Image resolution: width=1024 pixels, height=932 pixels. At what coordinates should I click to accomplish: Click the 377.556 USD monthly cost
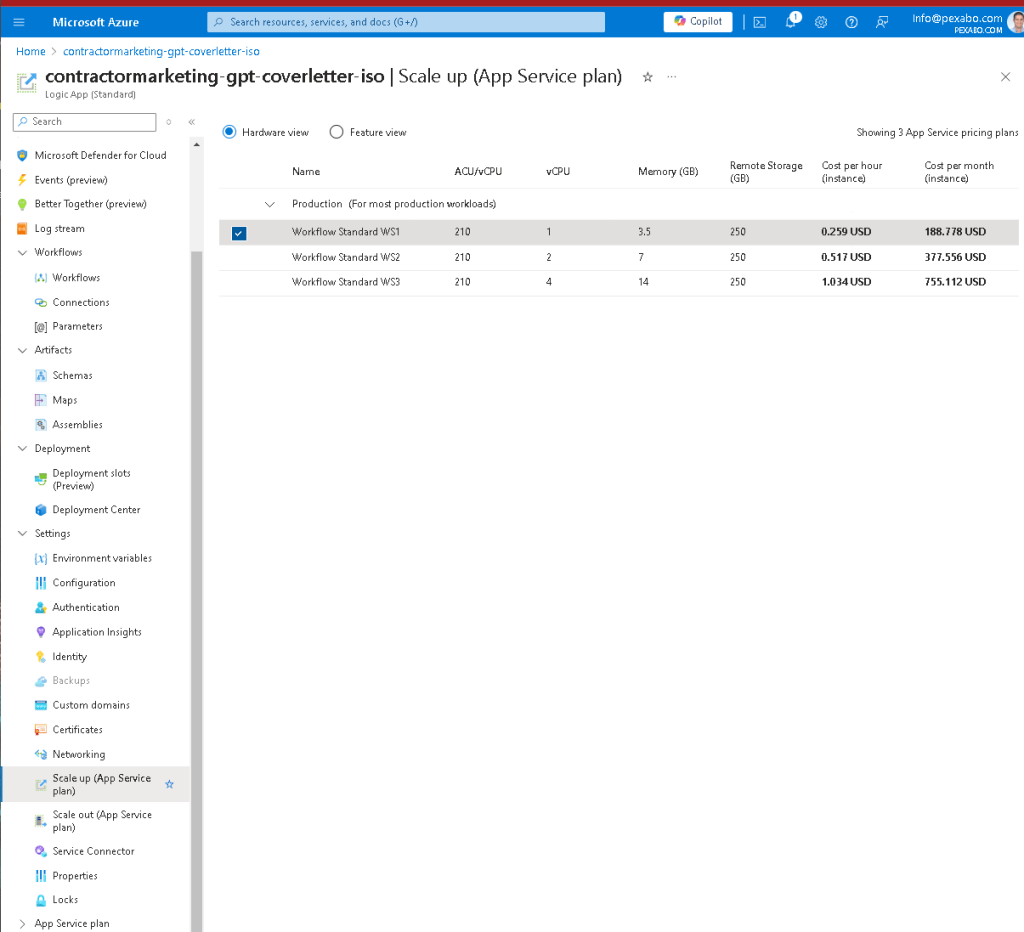pos(955,257)
